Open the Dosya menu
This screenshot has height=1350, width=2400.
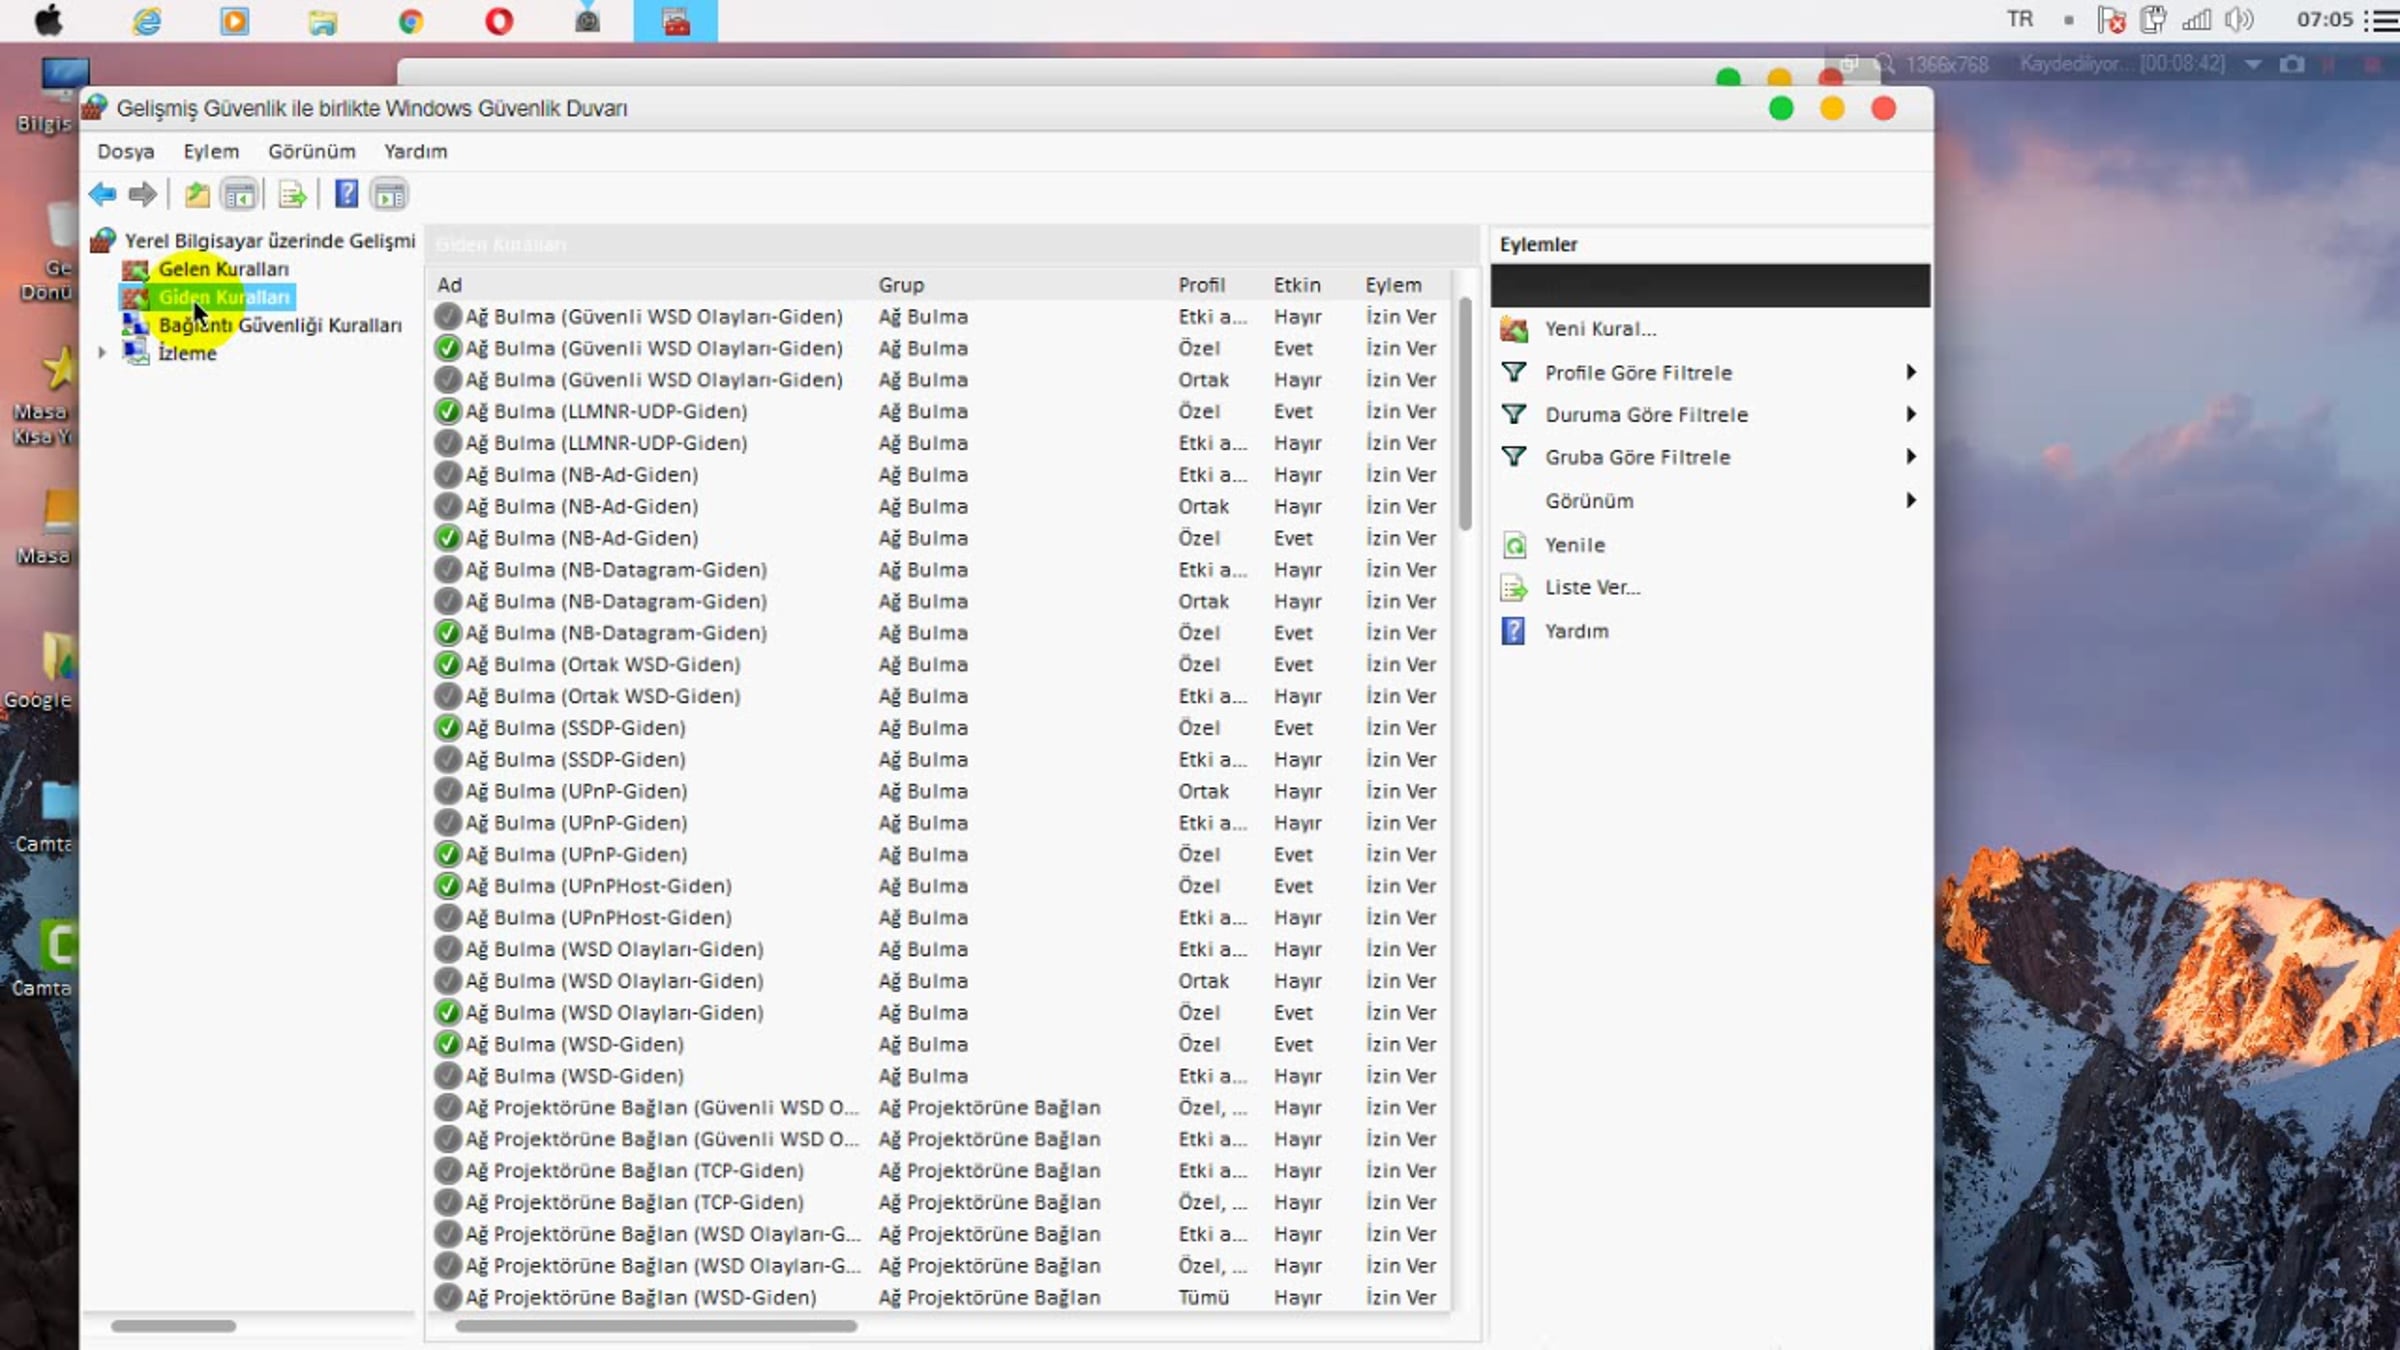[125, 151]
